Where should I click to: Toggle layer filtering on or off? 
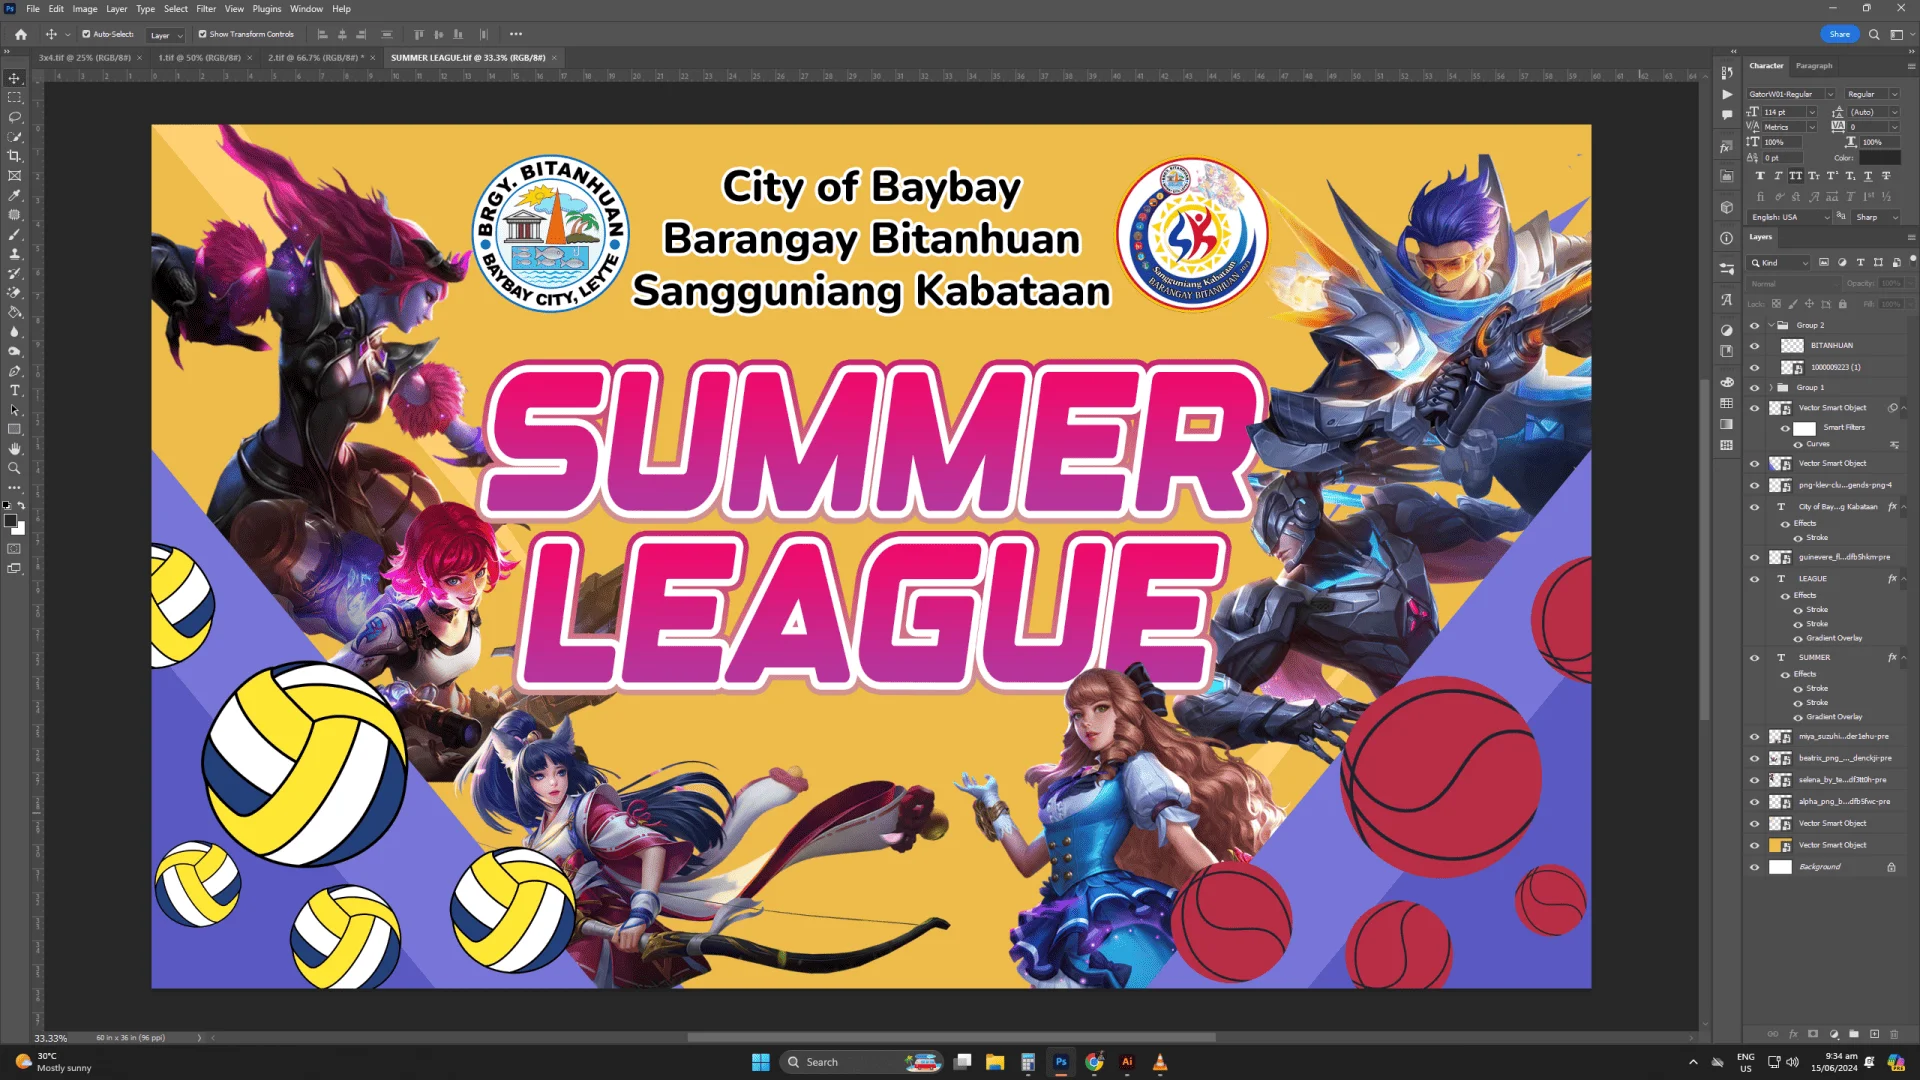[x=1912, y=261]
